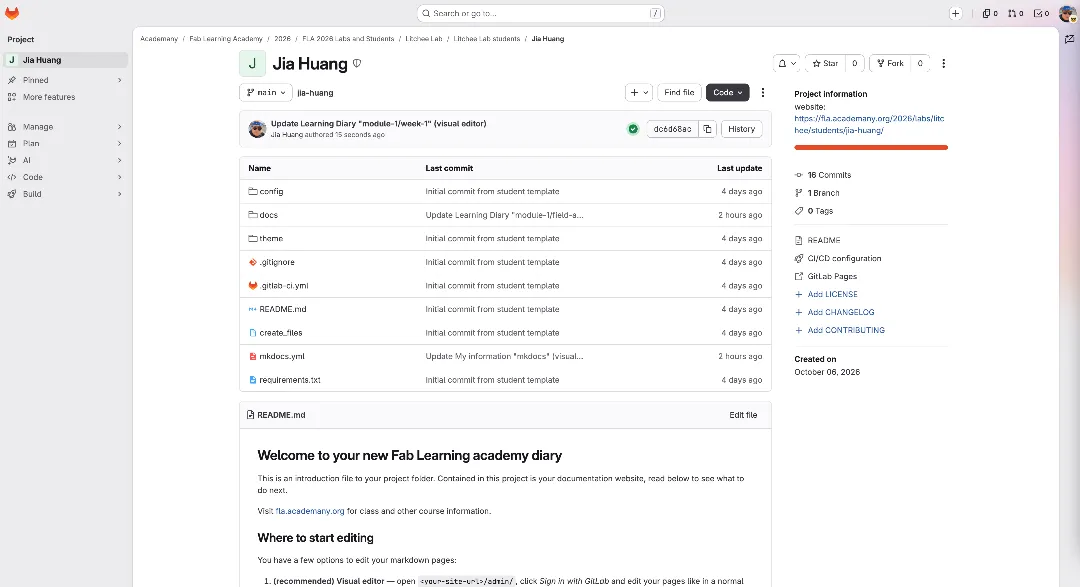The image size is (1080, 587).
Task: Open commit History button
Action: [742, 129]
